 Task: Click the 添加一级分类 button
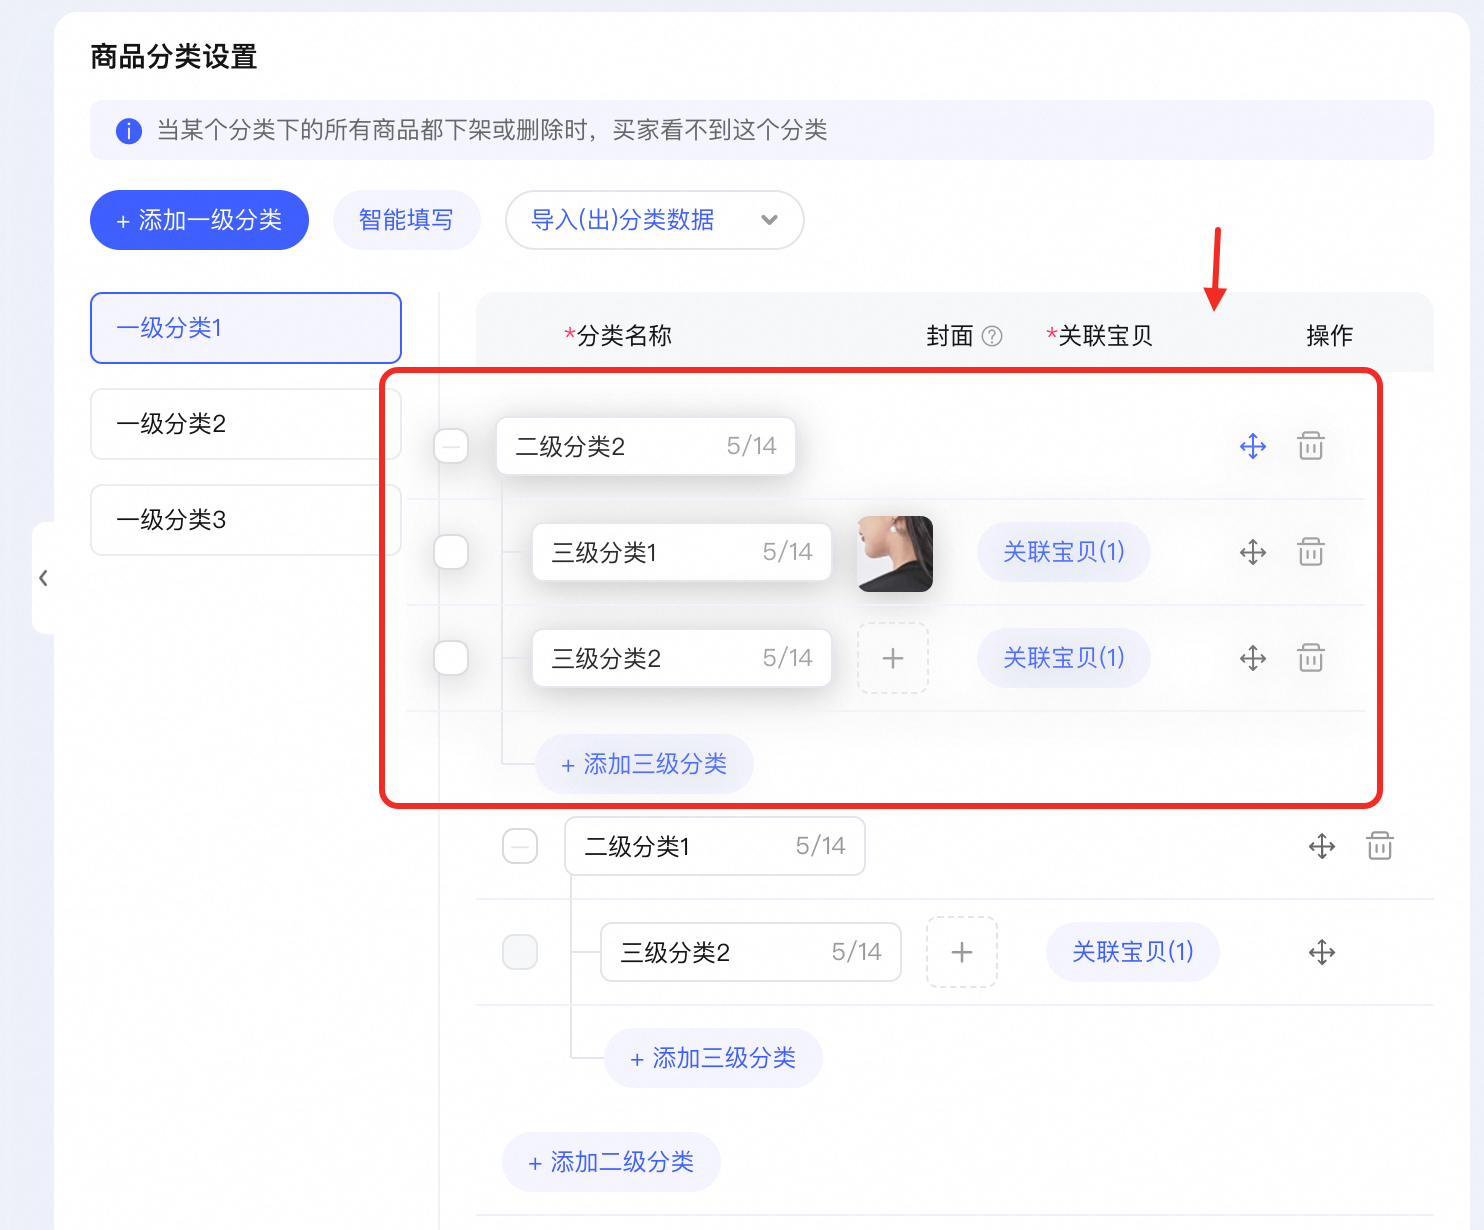199,220
